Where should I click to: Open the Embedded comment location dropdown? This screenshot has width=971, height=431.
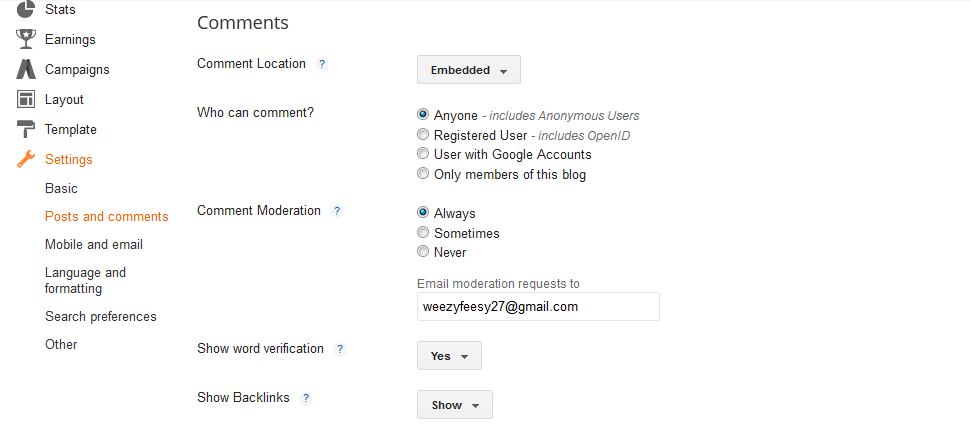coord(468,70)
